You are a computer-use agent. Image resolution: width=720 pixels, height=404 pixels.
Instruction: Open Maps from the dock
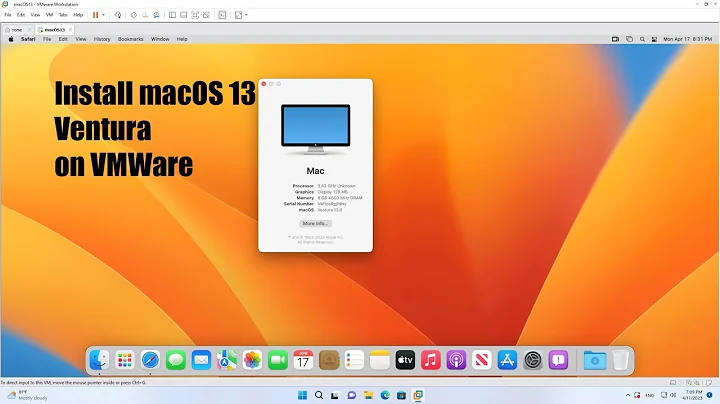227,360
